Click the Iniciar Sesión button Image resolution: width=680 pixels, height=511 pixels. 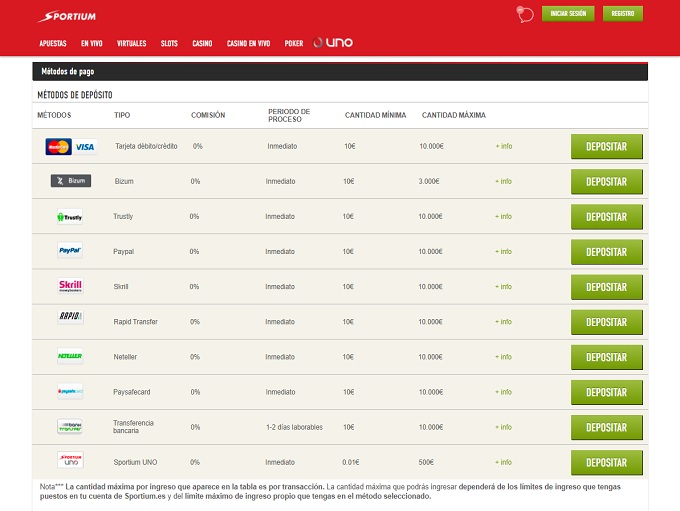[568, 14]
